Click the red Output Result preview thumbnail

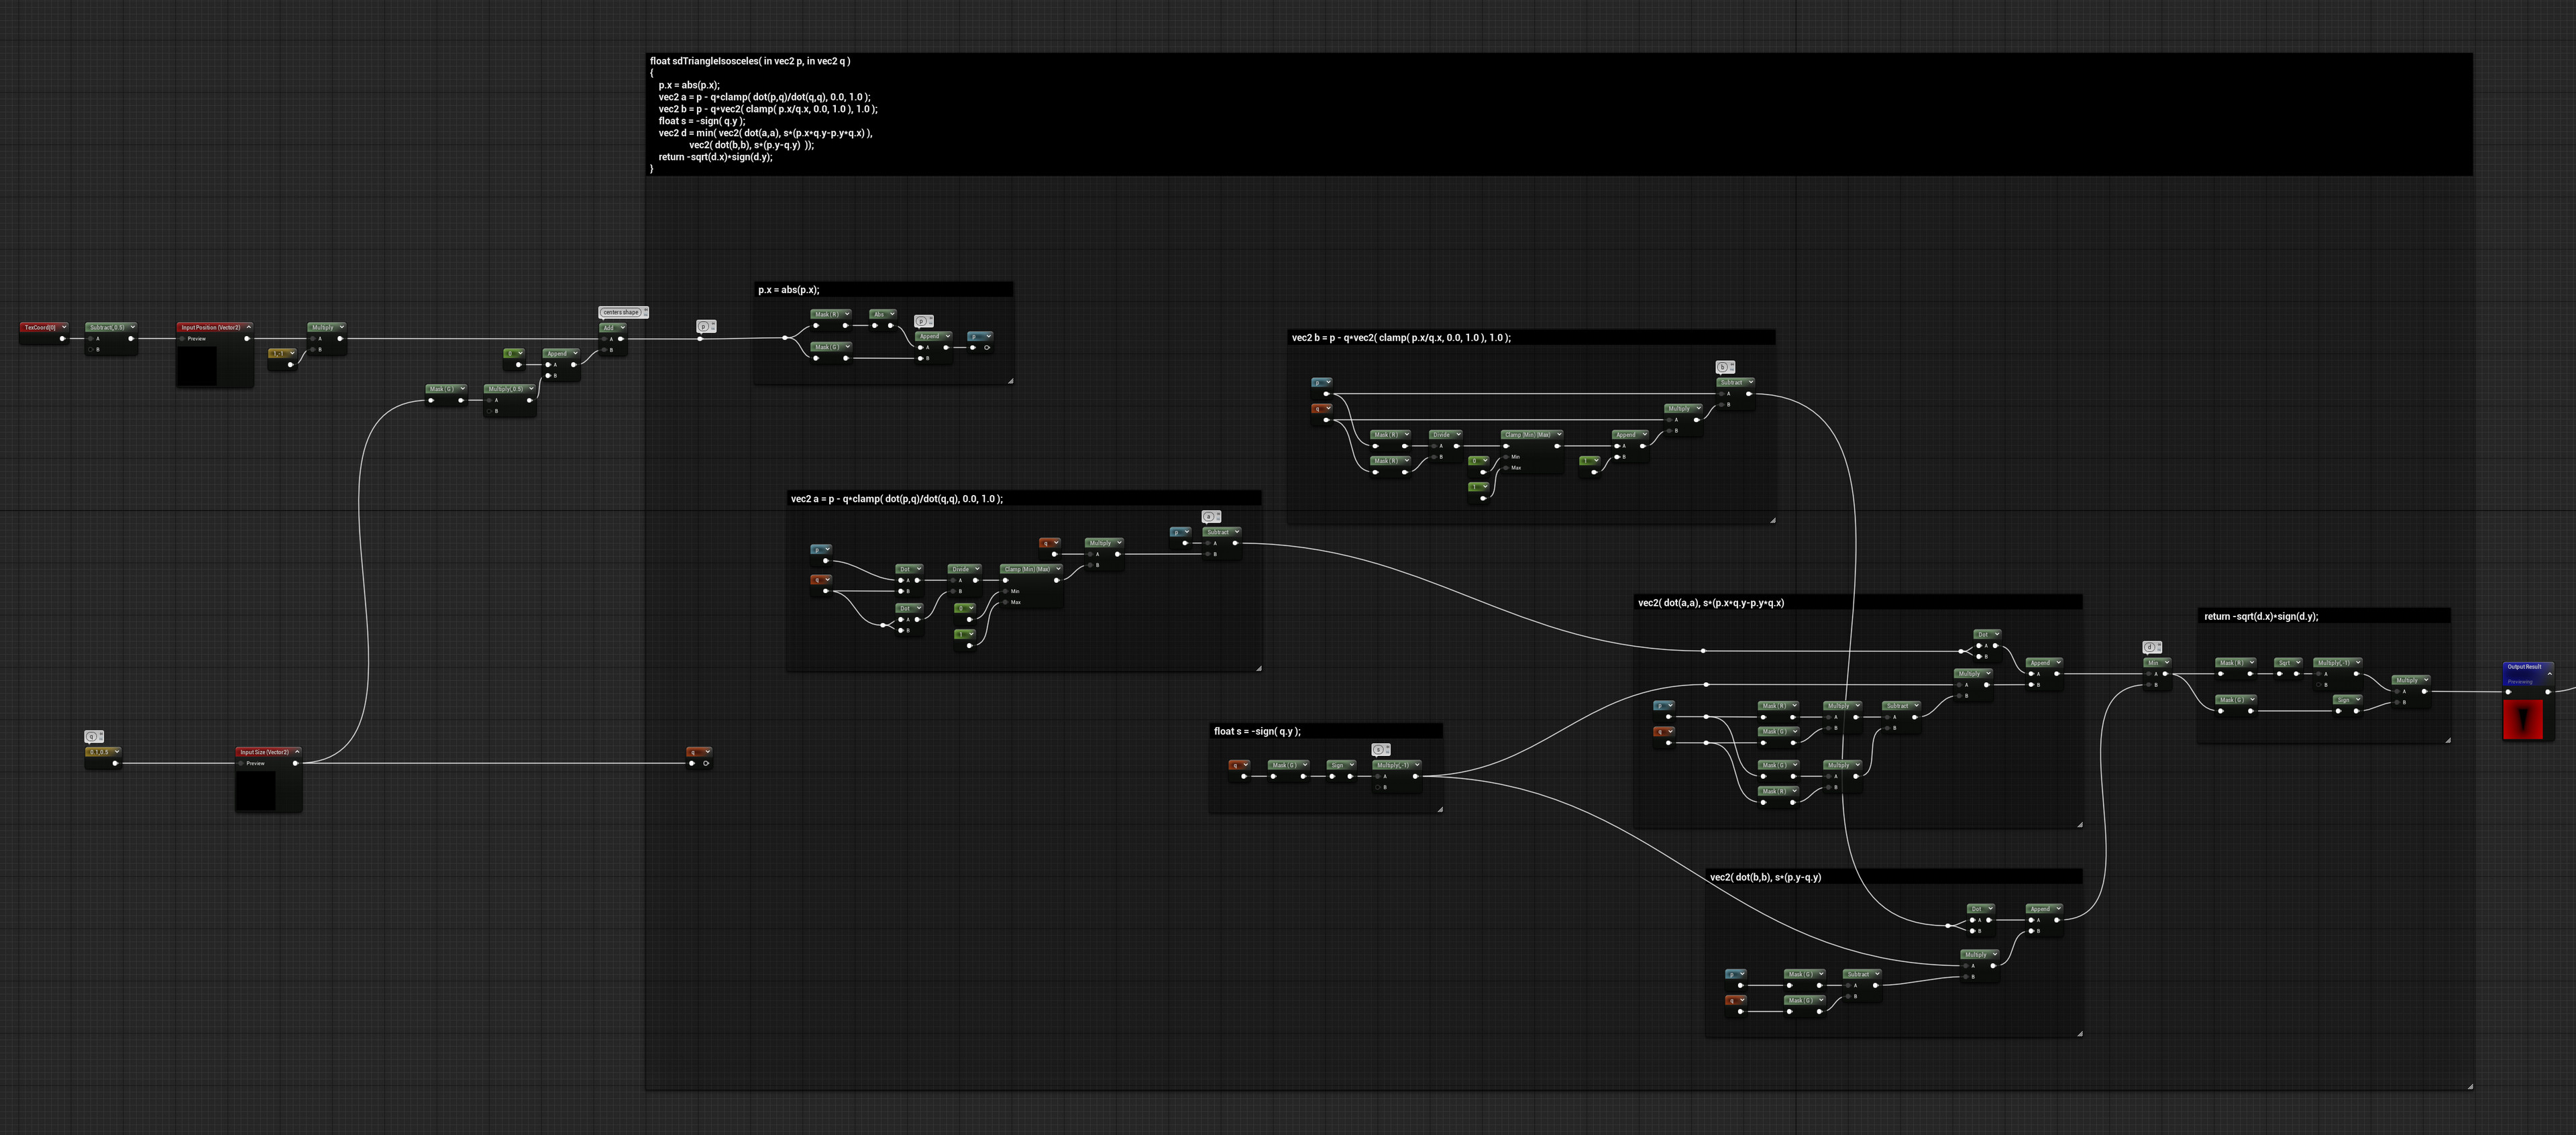click(x=2522, y=719)
